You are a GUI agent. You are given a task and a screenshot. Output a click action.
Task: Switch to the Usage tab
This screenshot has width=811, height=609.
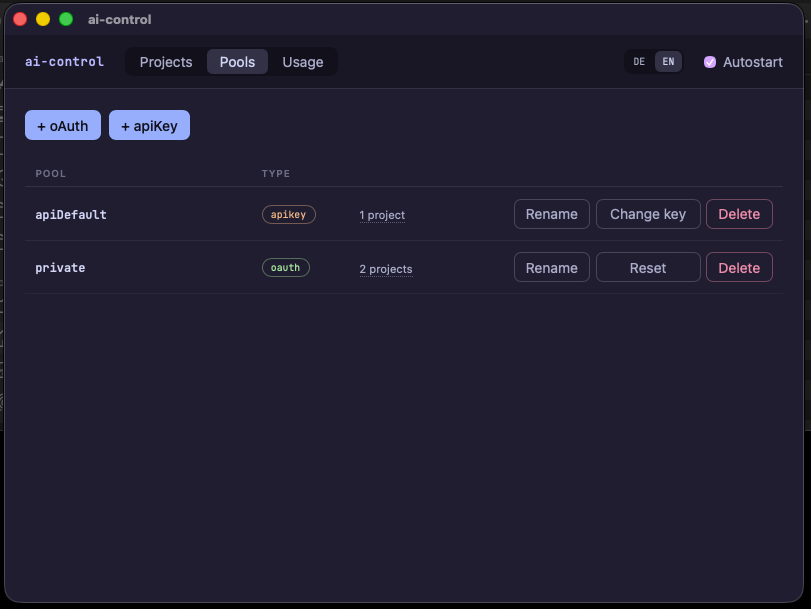pos(303,62)
